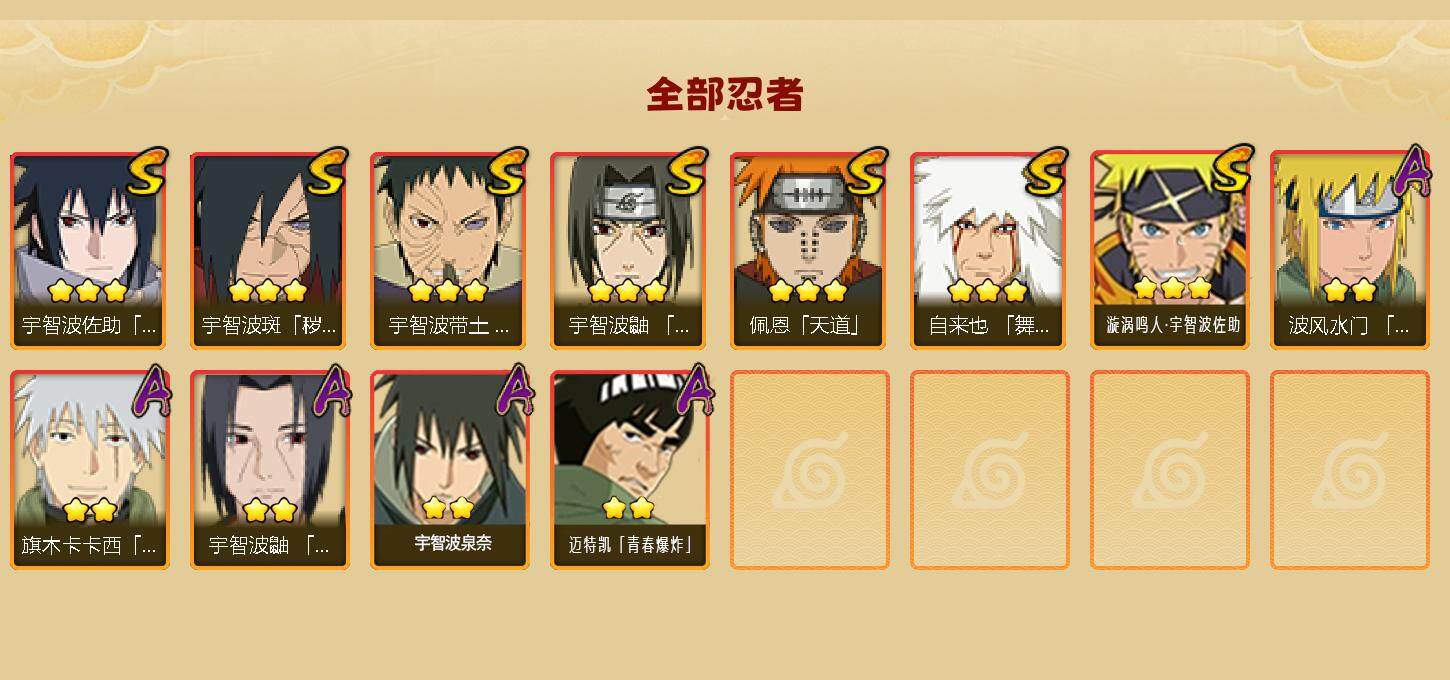This screenshot has height=680, width=1450.
Task: Select the 波风水门 A-rank card
Action: pyautogui.click(x=1350, y=250)
